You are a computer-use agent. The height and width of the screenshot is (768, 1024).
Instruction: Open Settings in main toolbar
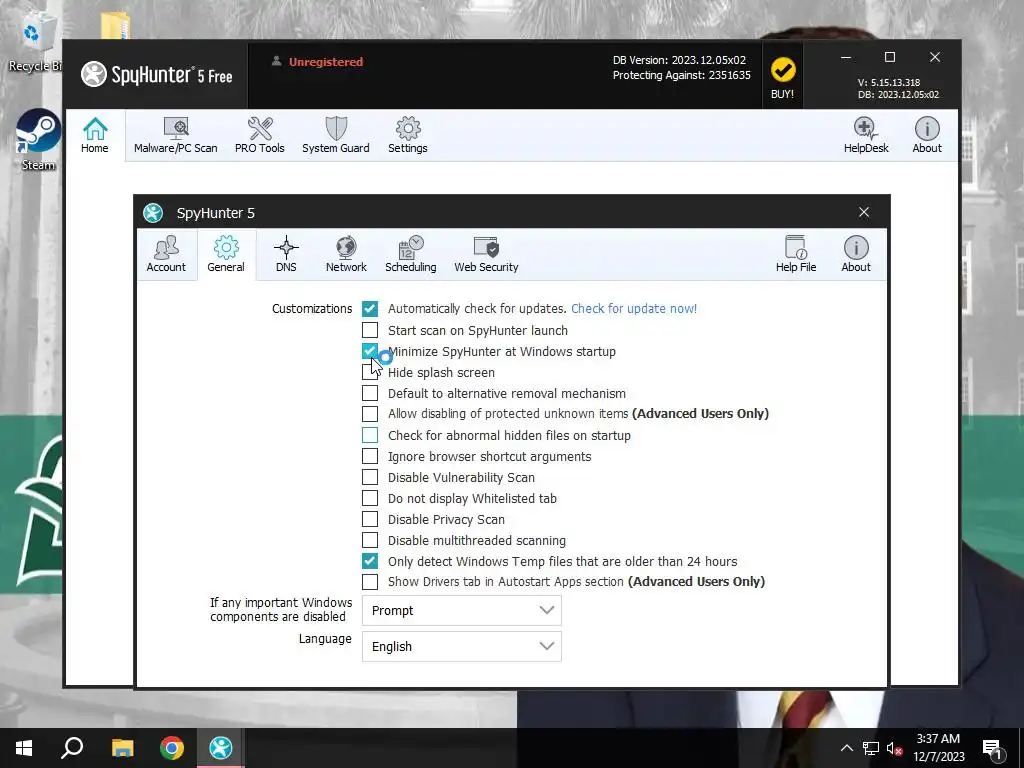pyautogui.click(x=408, y=136)
